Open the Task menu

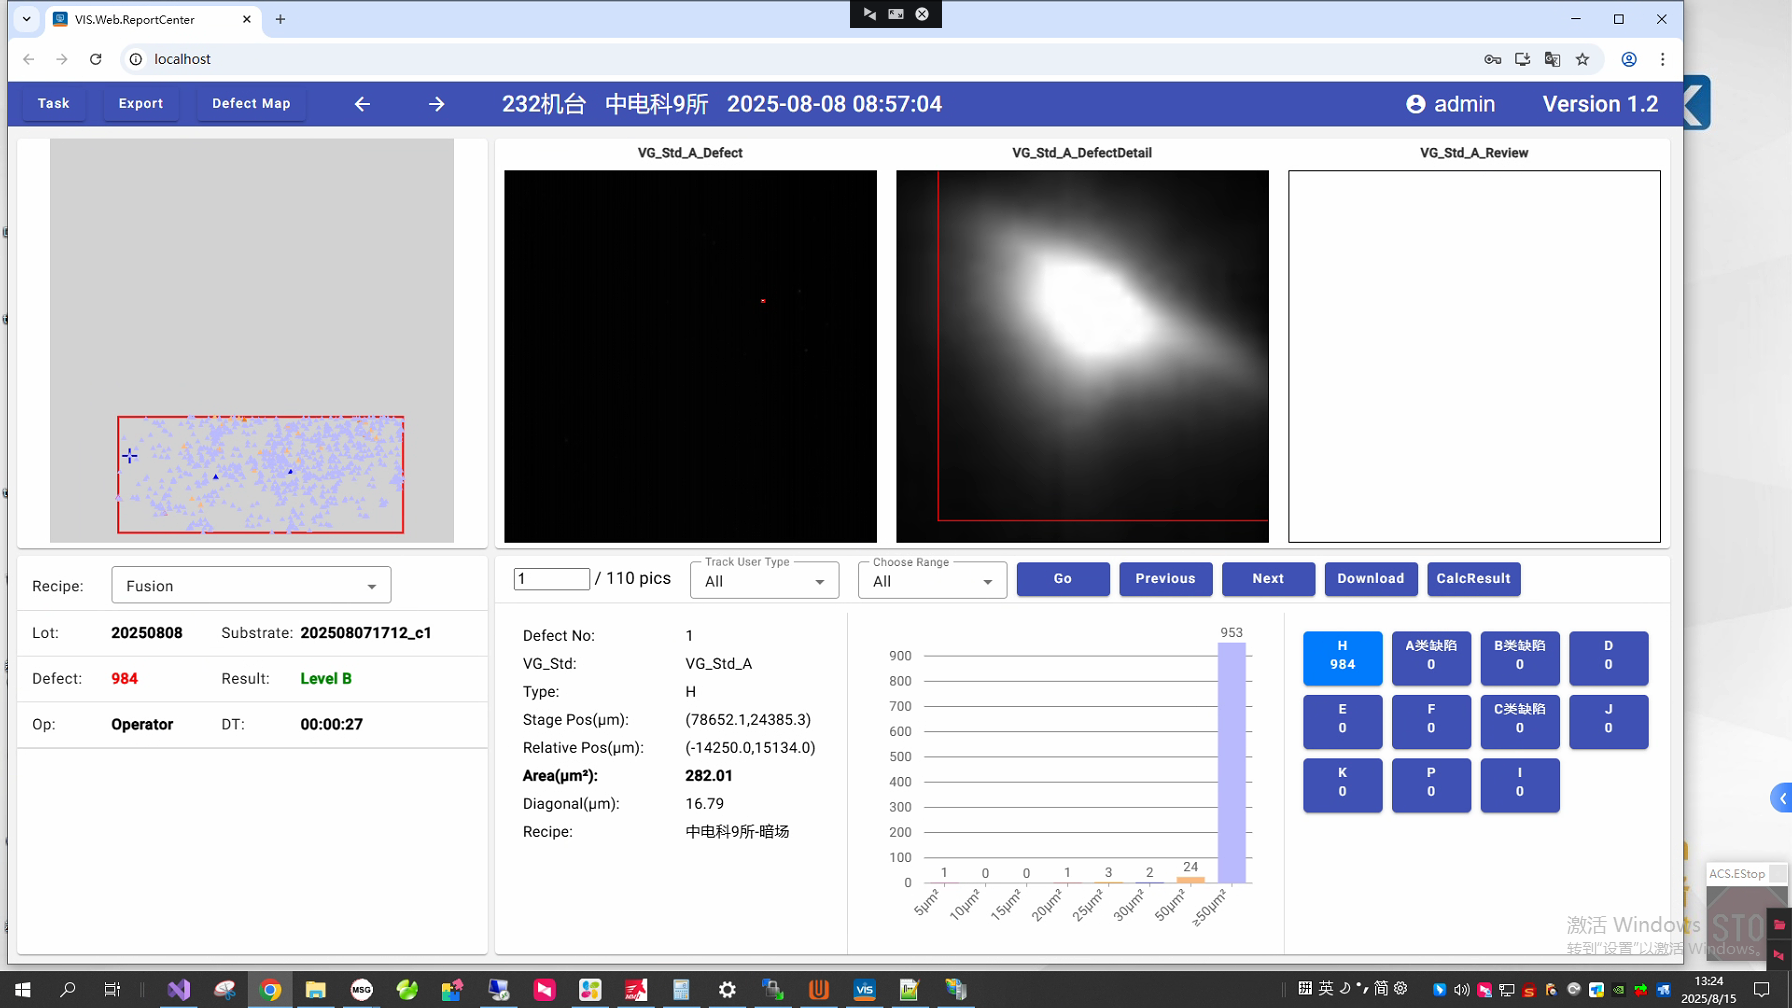(54, 104)
